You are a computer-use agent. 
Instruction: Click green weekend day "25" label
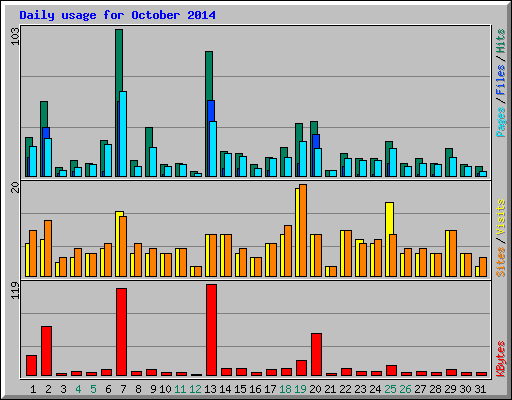point(390,389)
